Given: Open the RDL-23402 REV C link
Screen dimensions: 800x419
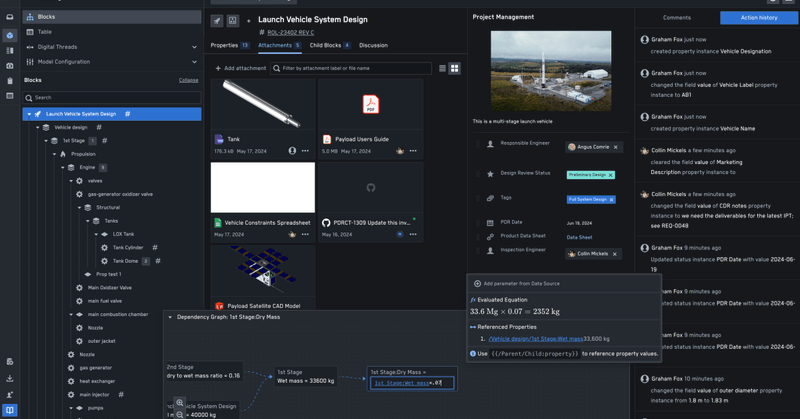Looking at the screenshot, I should (290, 33).
